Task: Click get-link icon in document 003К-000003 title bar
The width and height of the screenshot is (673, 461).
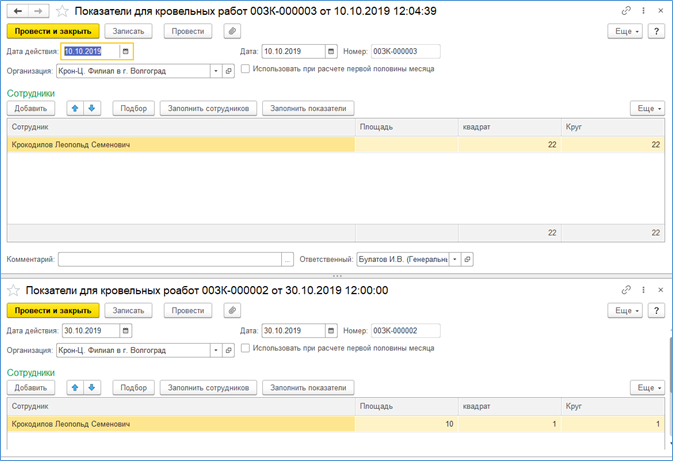Action: click(x=627, y=11)
